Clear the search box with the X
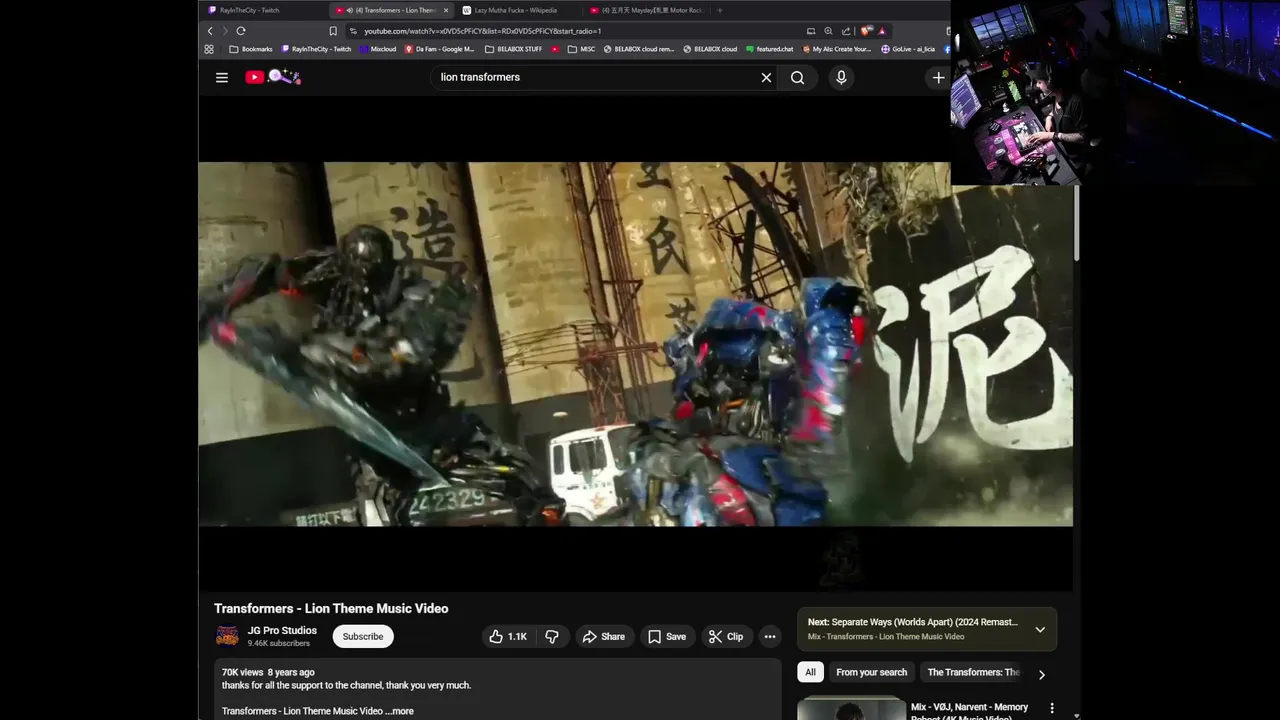 point(766,77)
